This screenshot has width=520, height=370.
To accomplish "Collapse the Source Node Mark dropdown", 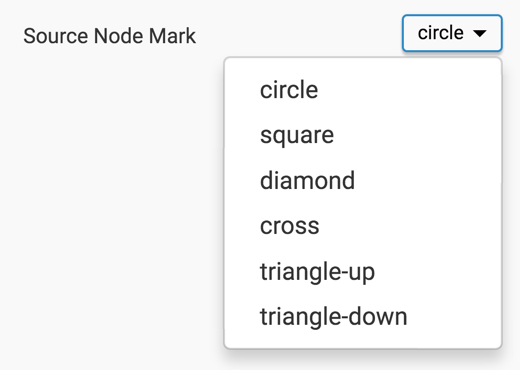I will pos(452,33).
